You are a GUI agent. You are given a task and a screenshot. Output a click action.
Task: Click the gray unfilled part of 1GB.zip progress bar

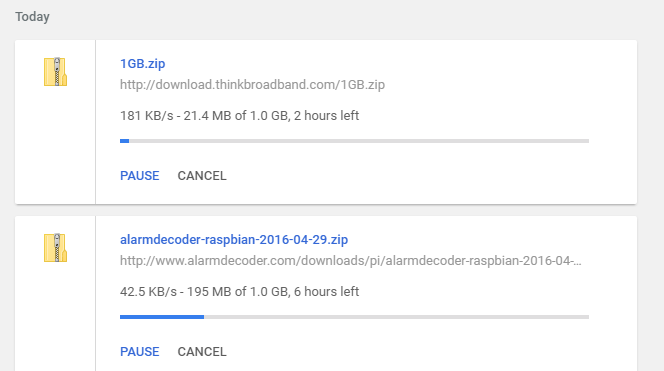click(x=359, y=141)
